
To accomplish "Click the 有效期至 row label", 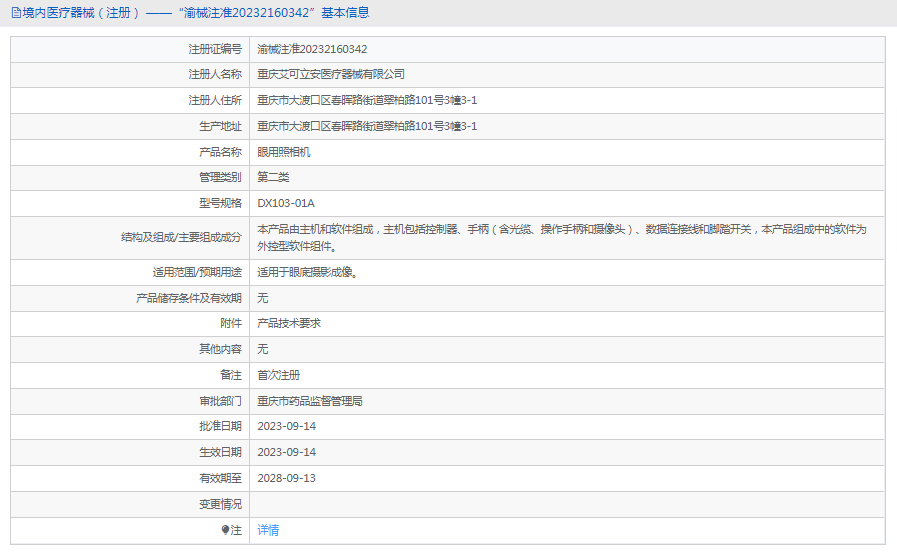I will coord(220,478).
